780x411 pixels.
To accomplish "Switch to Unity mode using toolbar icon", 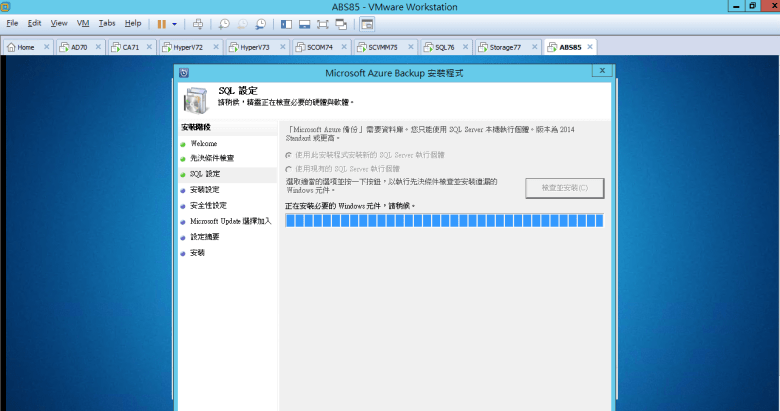I will point(343,23).
